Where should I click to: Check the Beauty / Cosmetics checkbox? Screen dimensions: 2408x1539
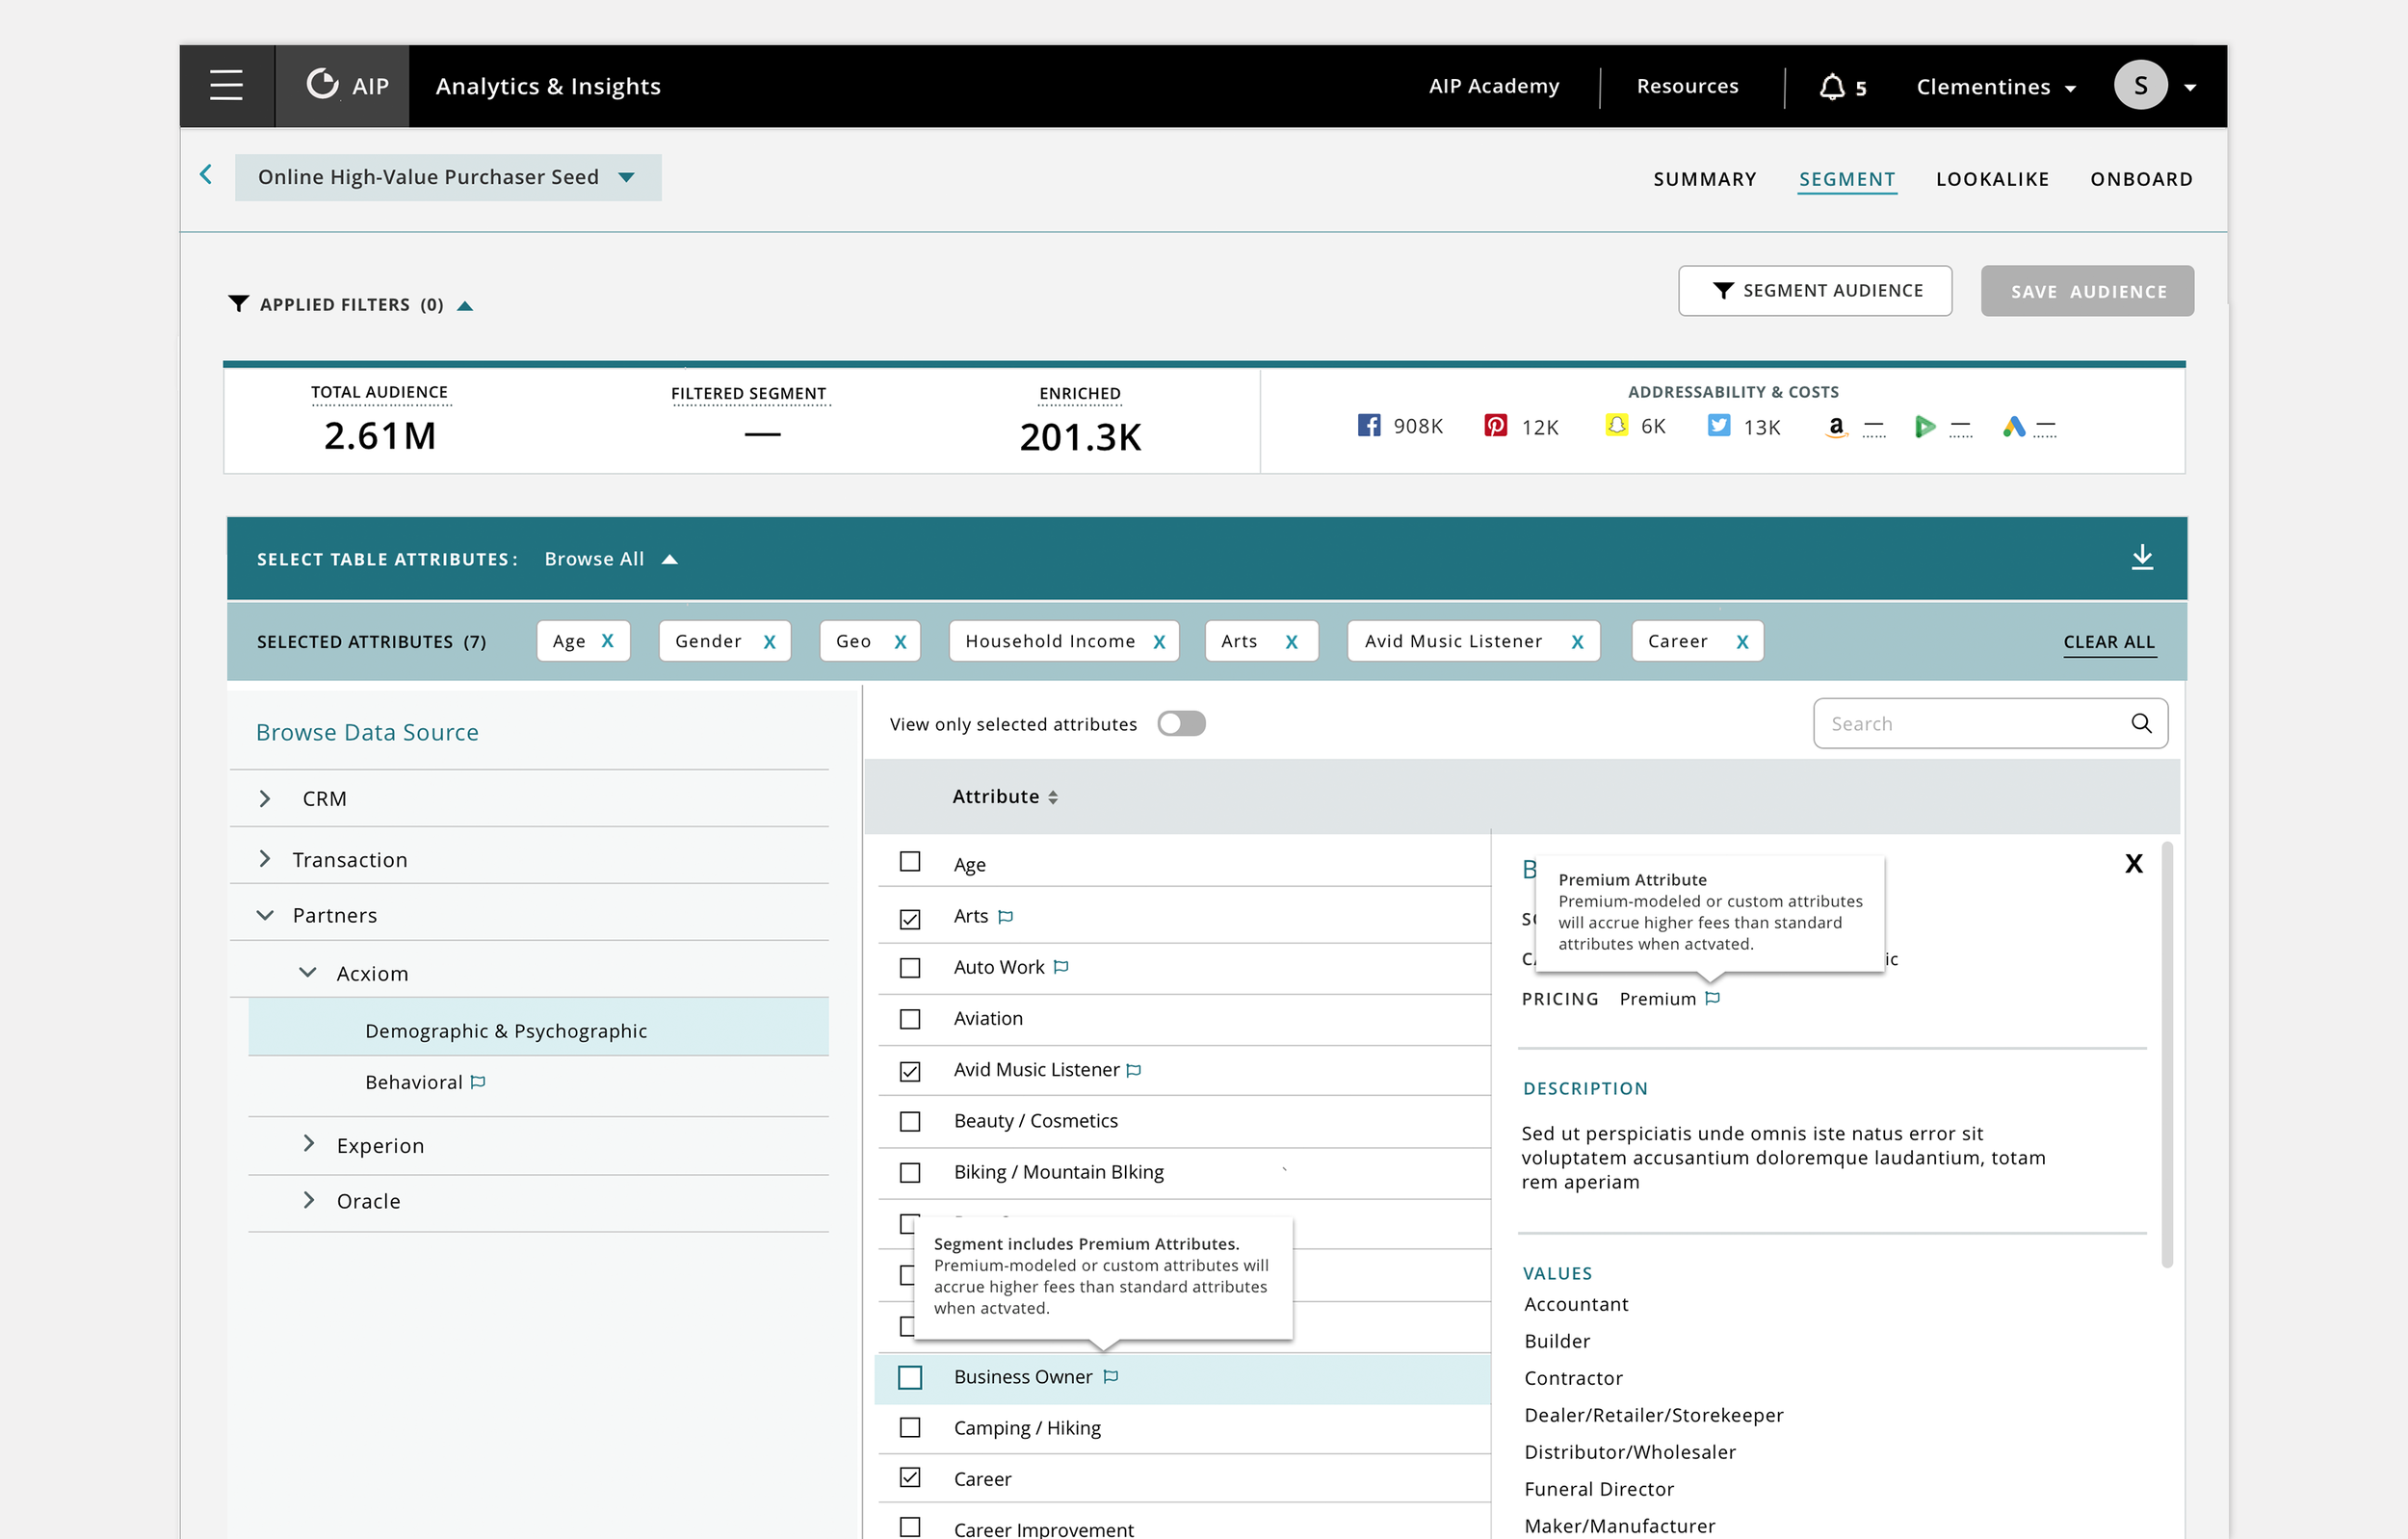tap(909, 1121)
